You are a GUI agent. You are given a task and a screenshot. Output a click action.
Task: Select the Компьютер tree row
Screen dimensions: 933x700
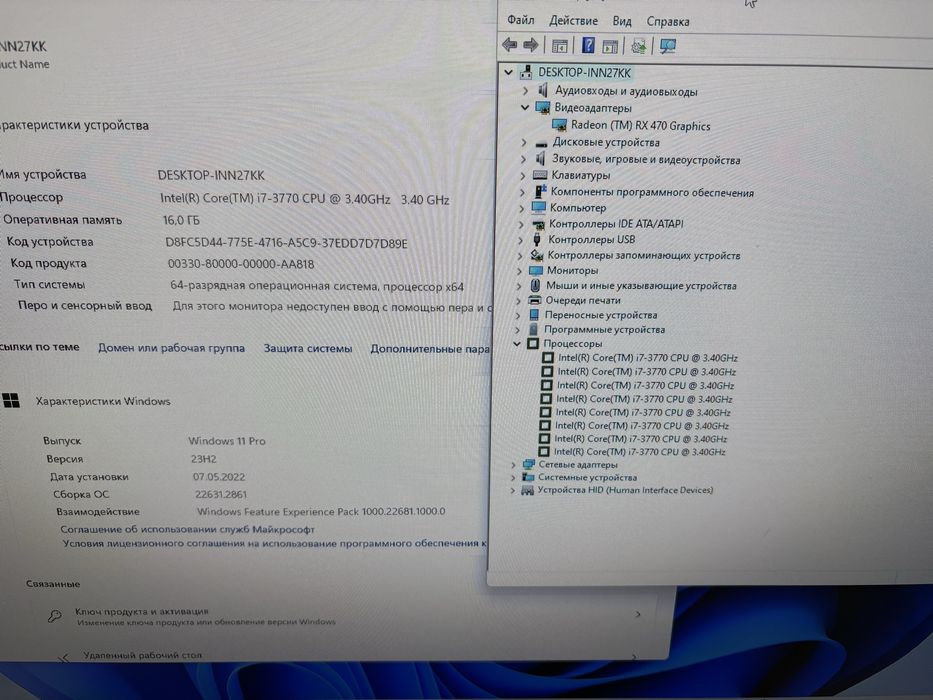click(578, 208)
